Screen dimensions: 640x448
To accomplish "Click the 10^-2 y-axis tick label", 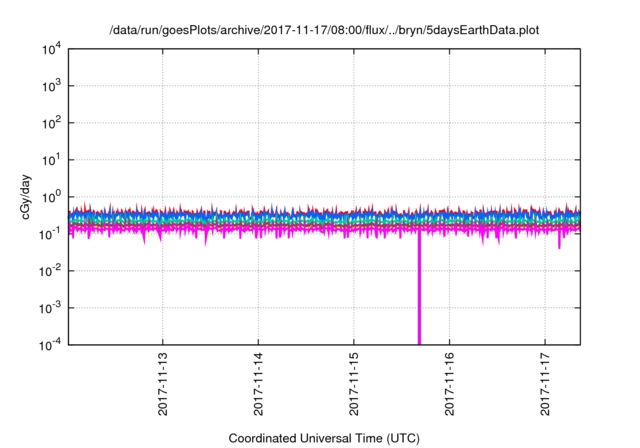I will (50, 271).
